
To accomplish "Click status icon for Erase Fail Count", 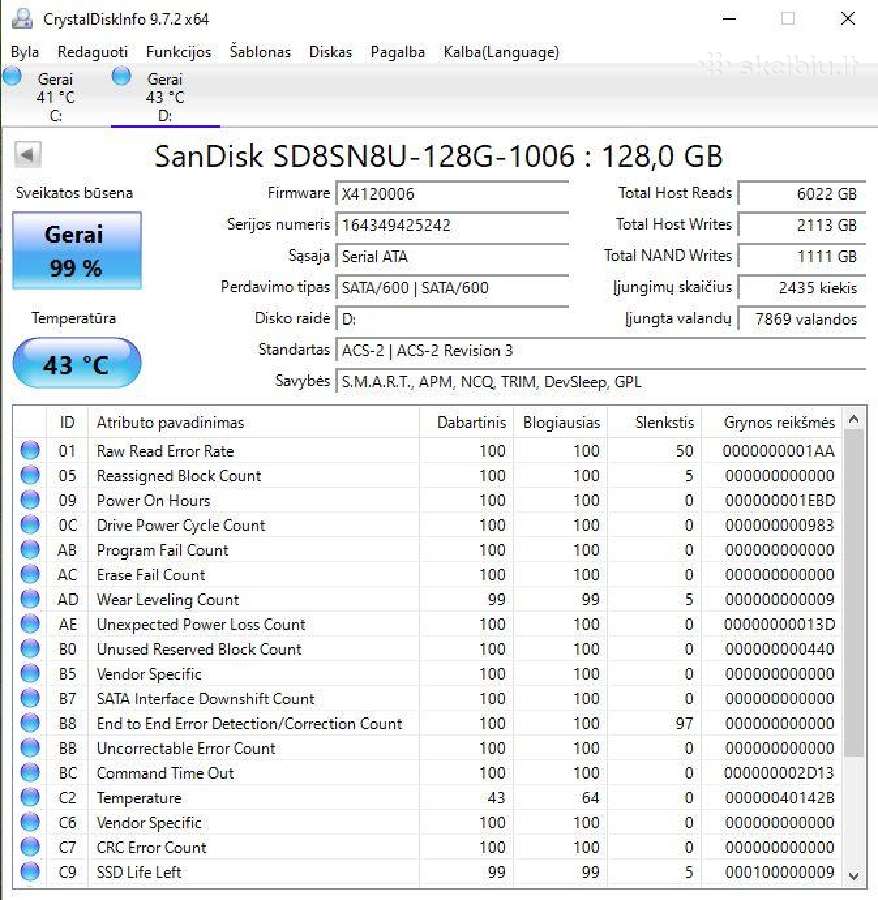I will pos(30,574).
